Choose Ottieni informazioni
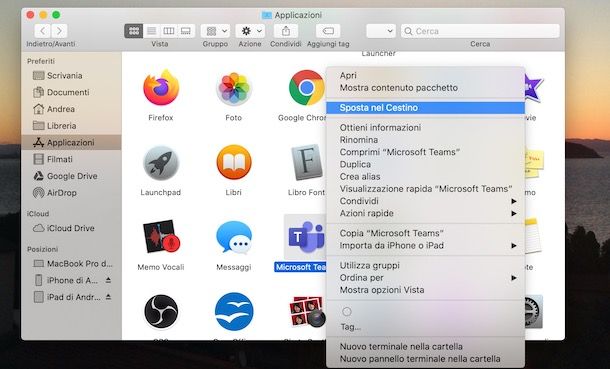The height and width of the screenshot is (369, 610). click(x=426, y=128)
